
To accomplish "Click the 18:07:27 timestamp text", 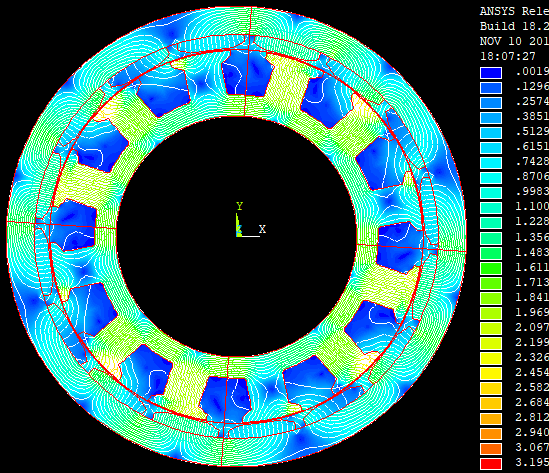I will click(508, 56).
